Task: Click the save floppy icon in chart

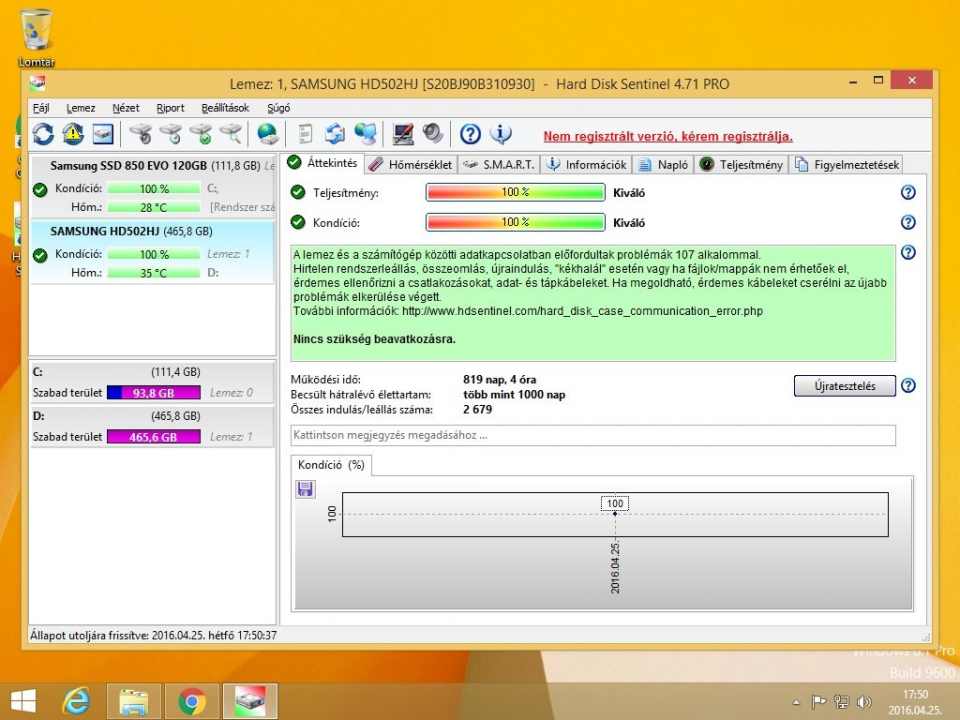Action: (x=305, y=489)
